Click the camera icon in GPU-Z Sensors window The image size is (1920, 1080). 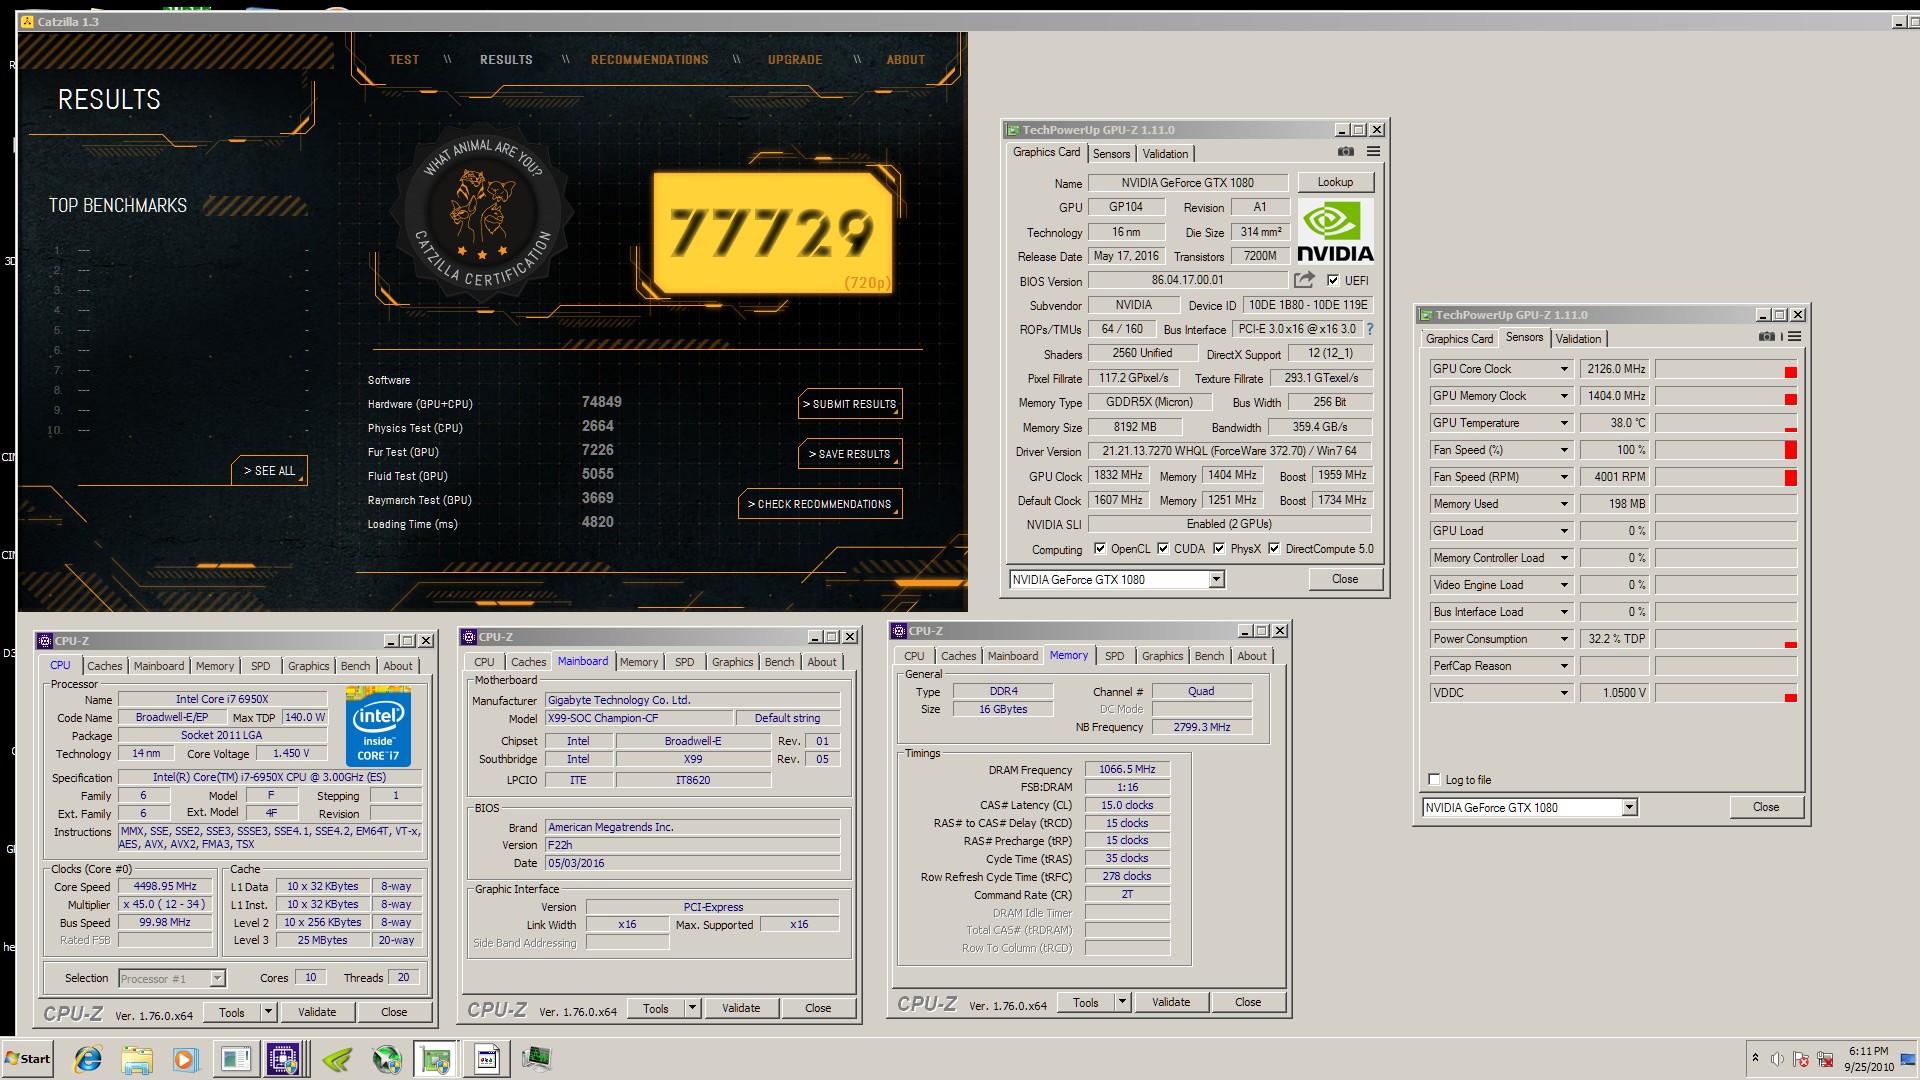(x=1767, y=337)
